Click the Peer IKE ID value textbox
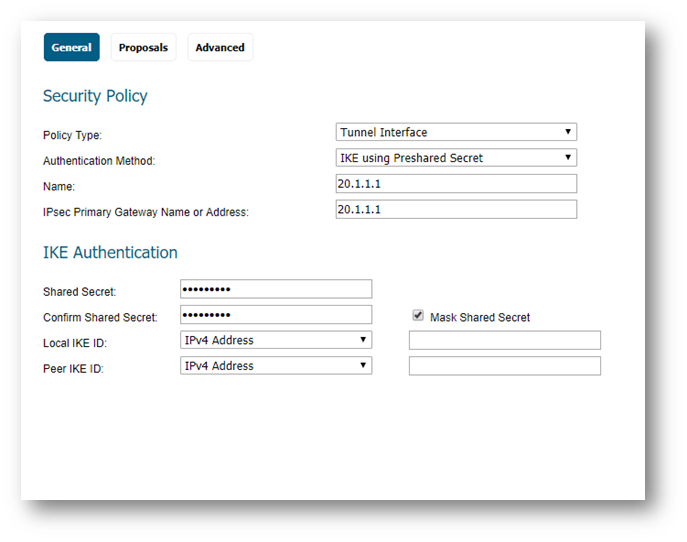 pos(504,366)
